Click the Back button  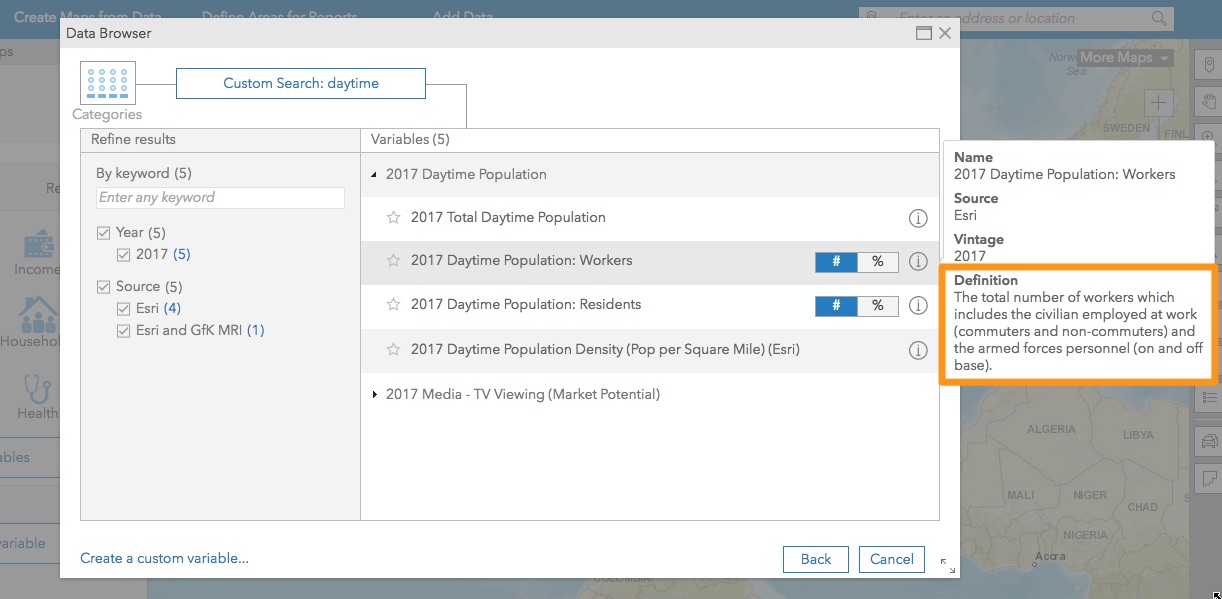(x=815, y=559)
